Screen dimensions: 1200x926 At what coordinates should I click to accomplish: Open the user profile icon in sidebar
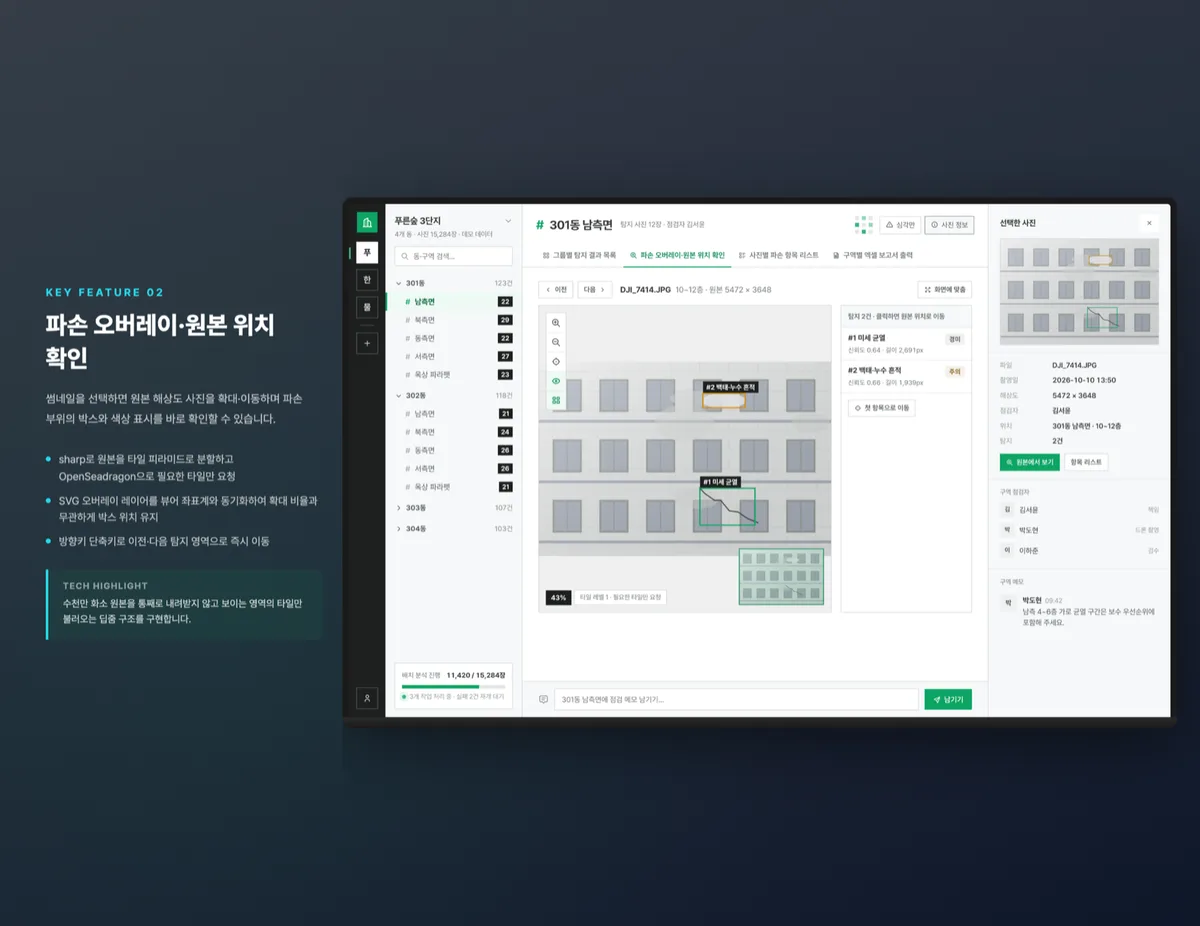[367, 698]
